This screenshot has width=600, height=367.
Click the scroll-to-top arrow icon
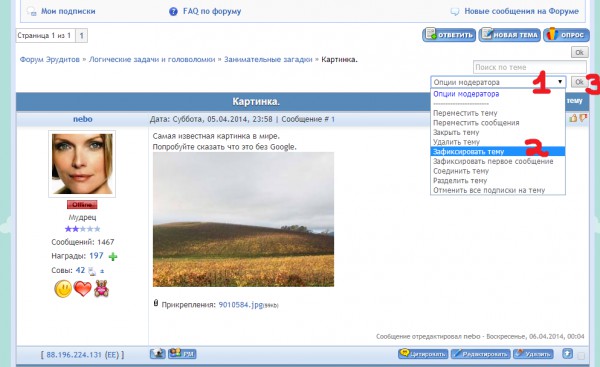point(567,354)
